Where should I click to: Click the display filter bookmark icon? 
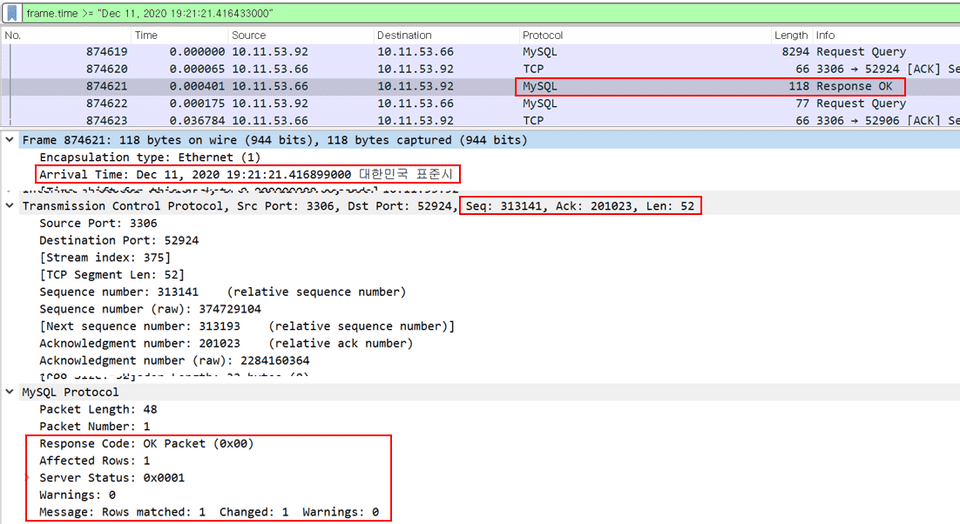pos(11,13)
